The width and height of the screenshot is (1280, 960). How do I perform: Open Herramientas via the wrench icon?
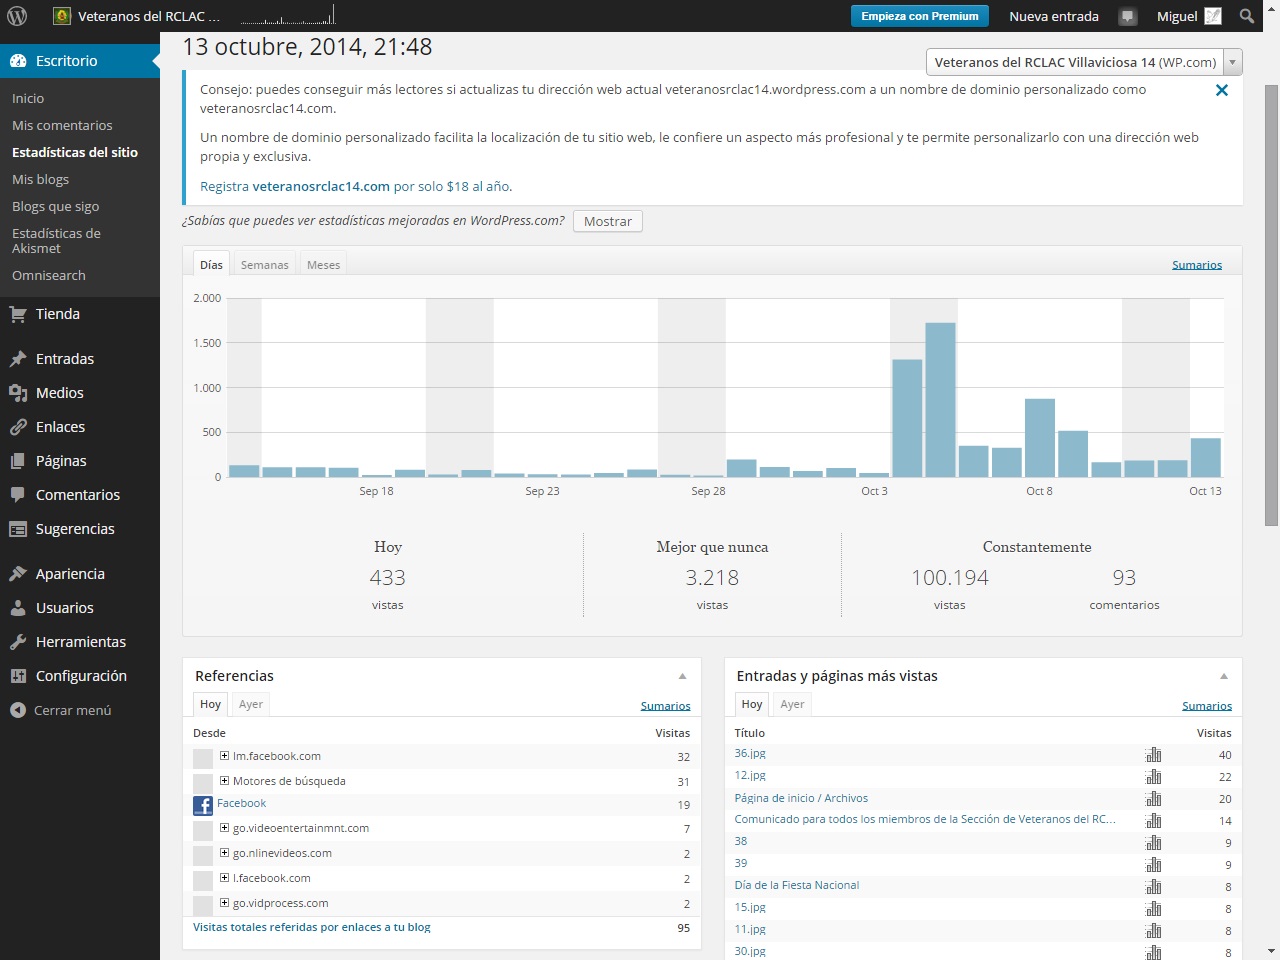coord(18,642)
